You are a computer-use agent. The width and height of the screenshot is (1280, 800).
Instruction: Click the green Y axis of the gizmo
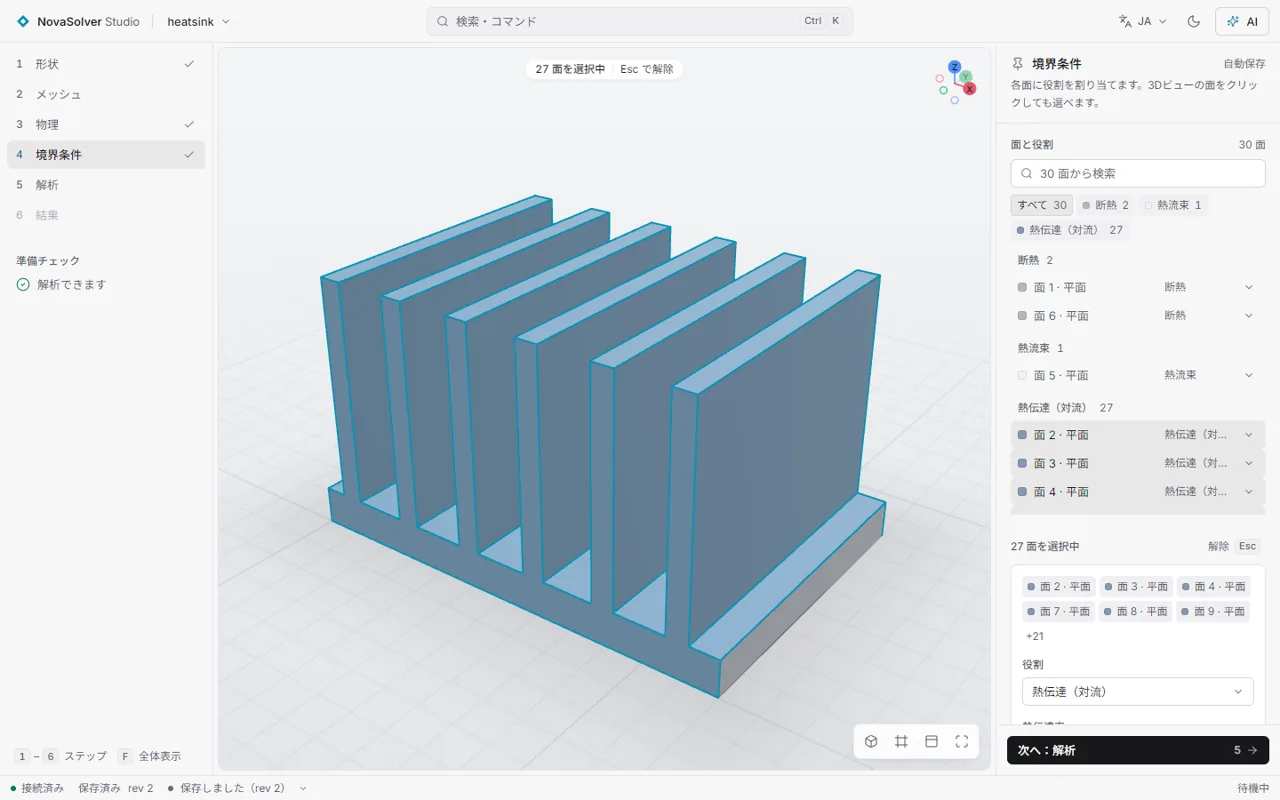coord(966,76)
